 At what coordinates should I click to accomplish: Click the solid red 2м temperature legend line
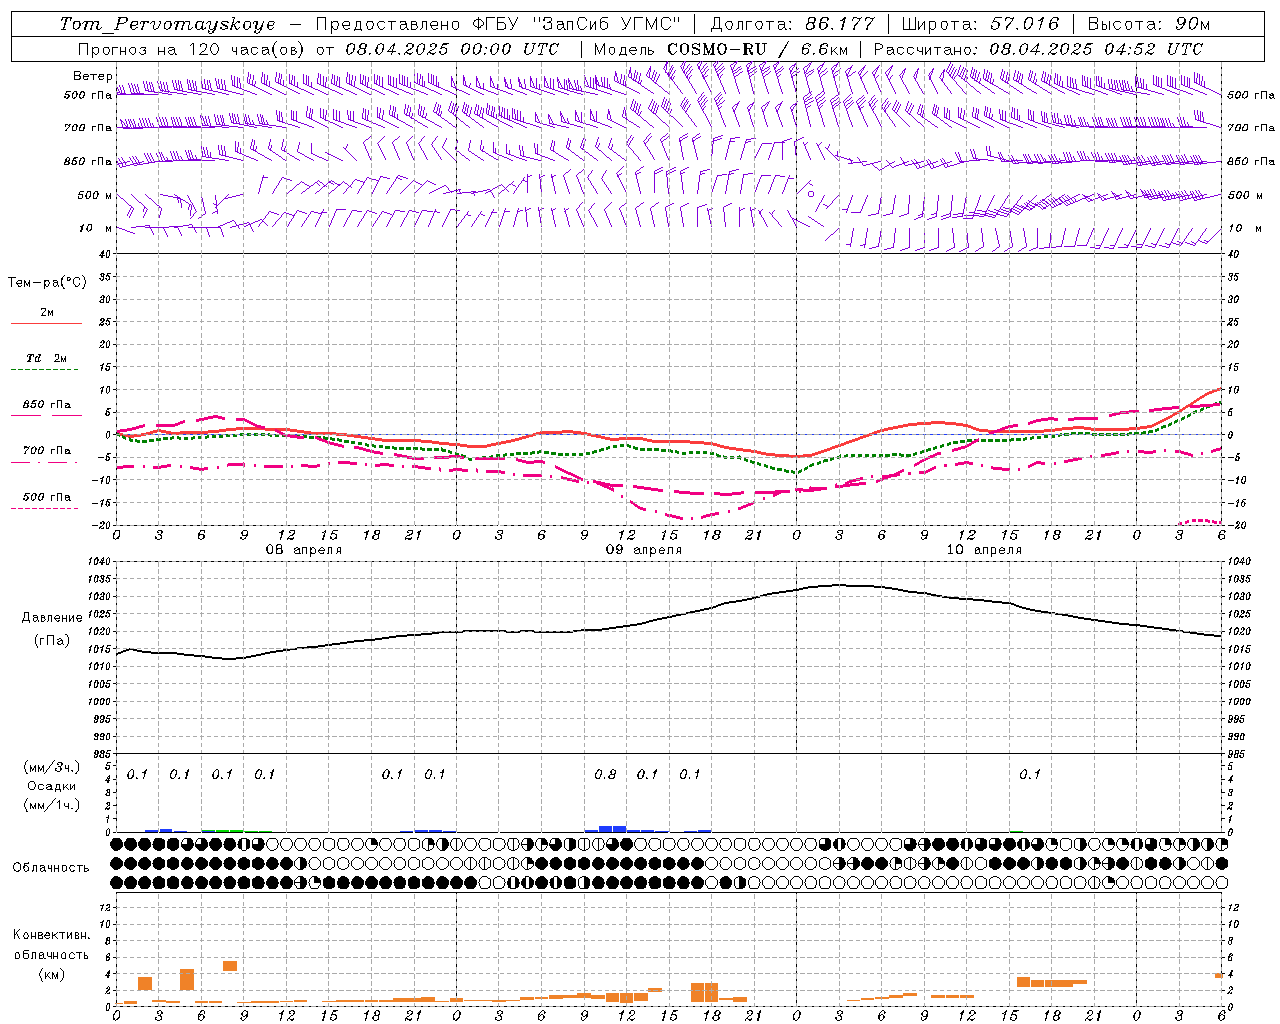46,324
